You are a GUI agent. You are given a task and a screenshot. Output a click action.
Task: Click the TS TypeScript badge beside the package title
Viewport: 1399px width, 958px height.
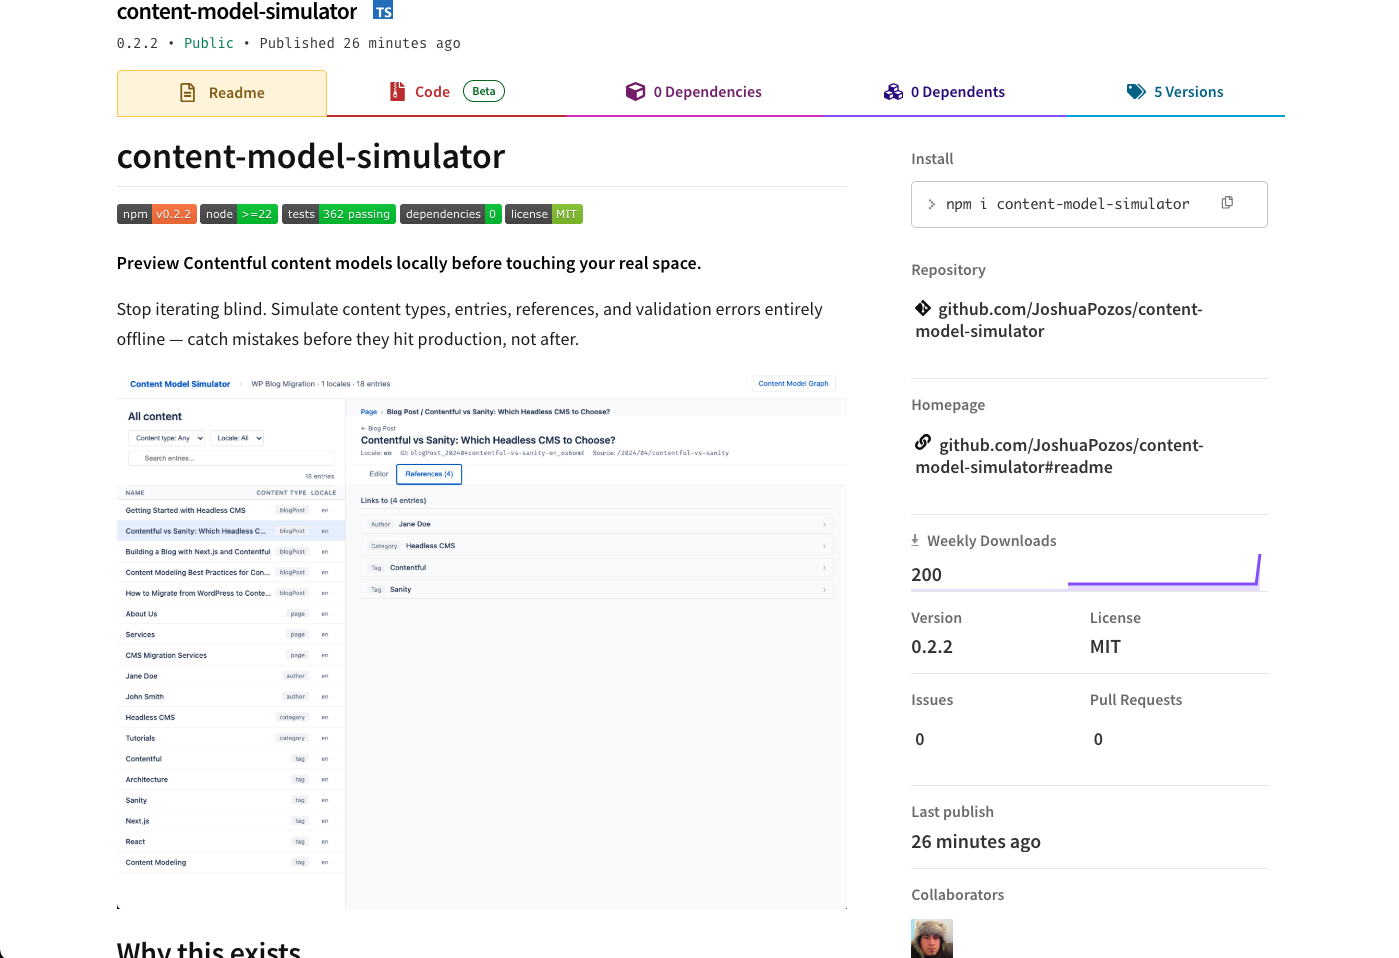(382, 10)
